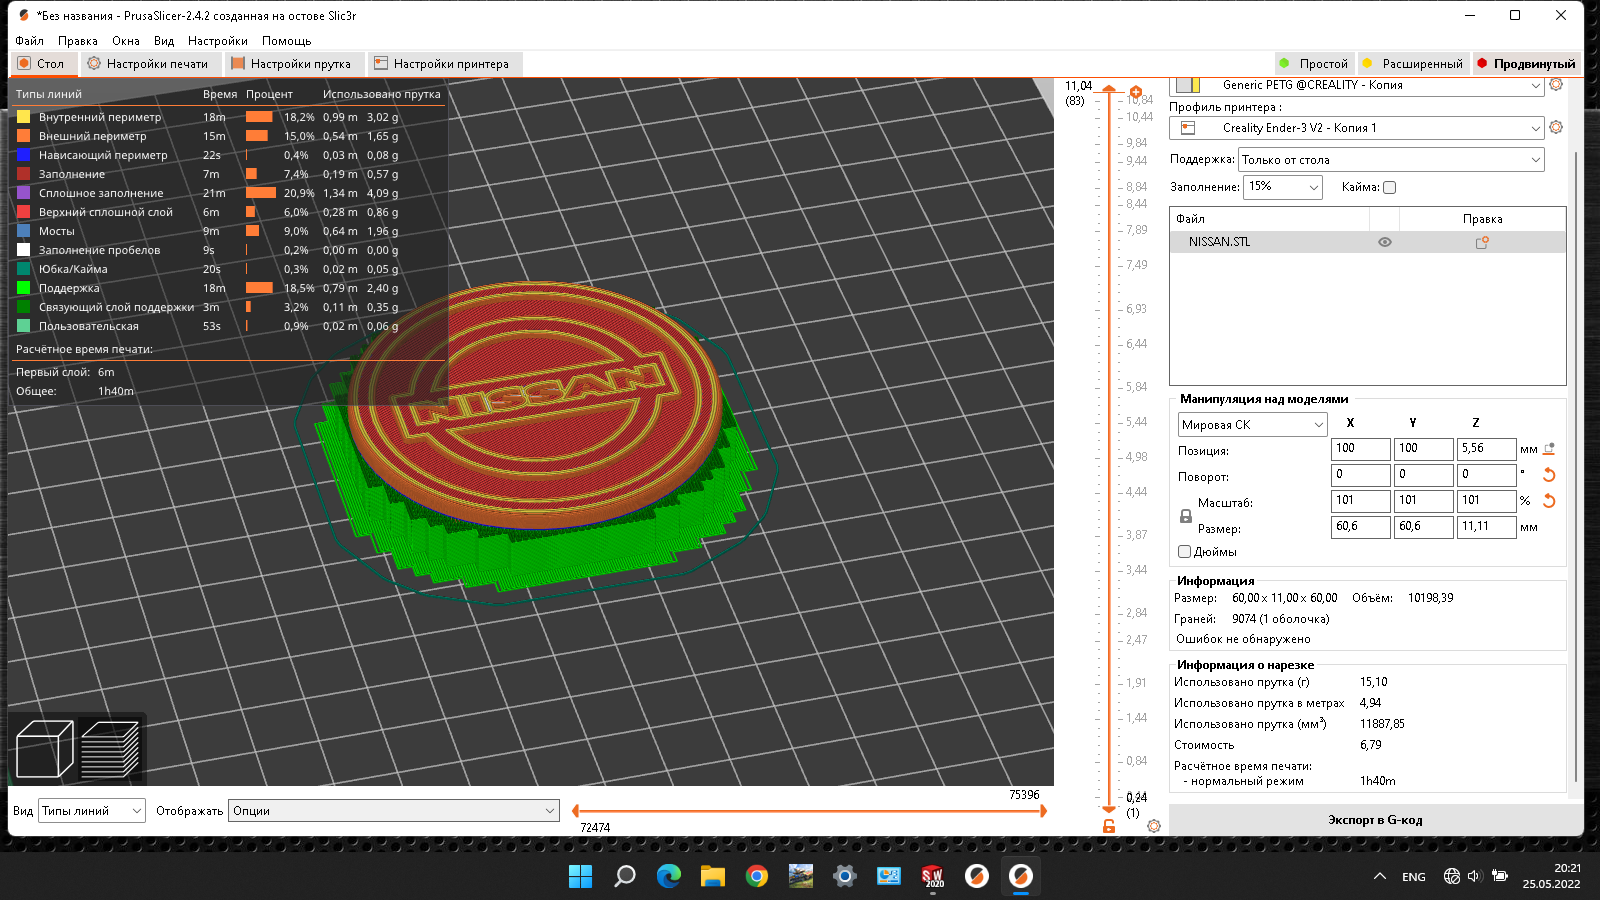This screenshot has height=900, width=1600.
Task: Open Поддержка dropdown Только от стола
Action: pyautogui.click(x=1391, y=160)
